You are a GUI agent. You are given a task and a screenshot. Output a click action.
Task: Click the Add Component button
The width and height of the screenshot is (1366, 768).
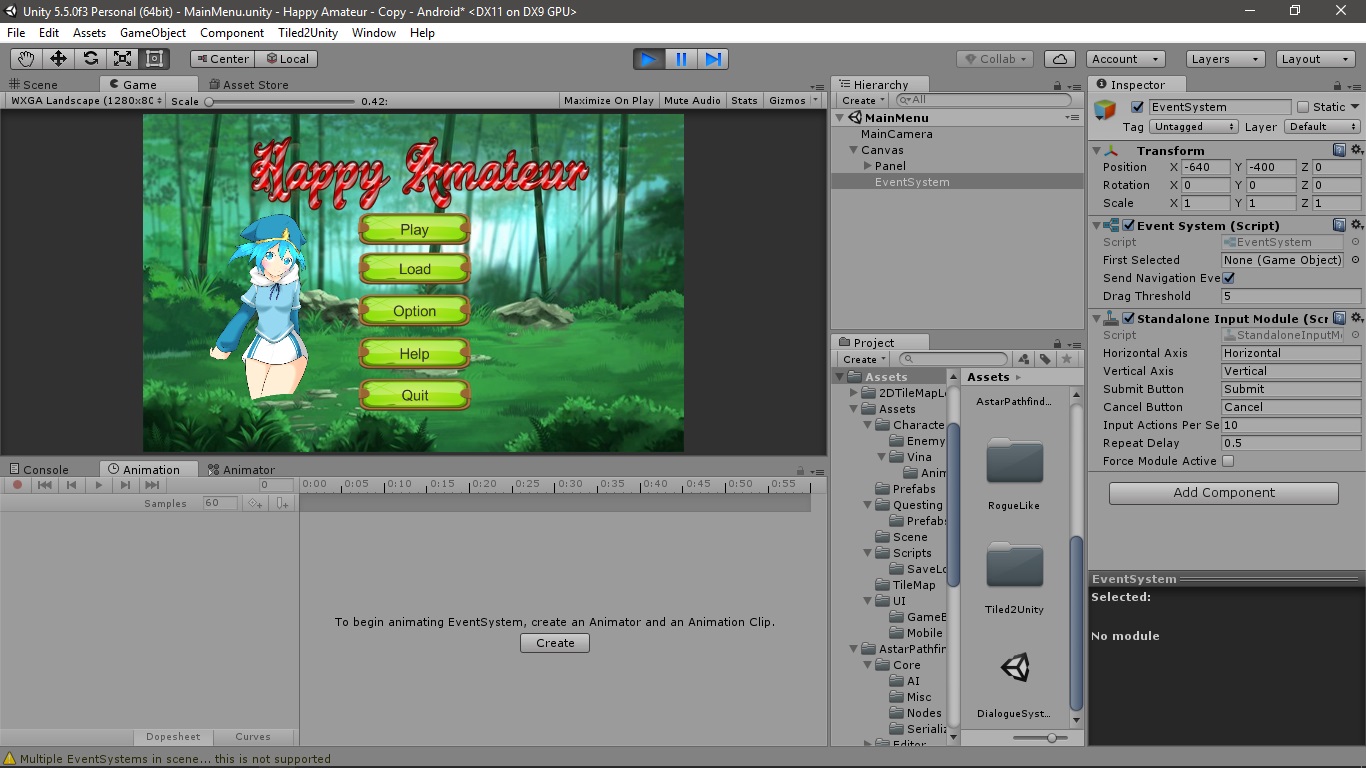tap(1223, 493)
